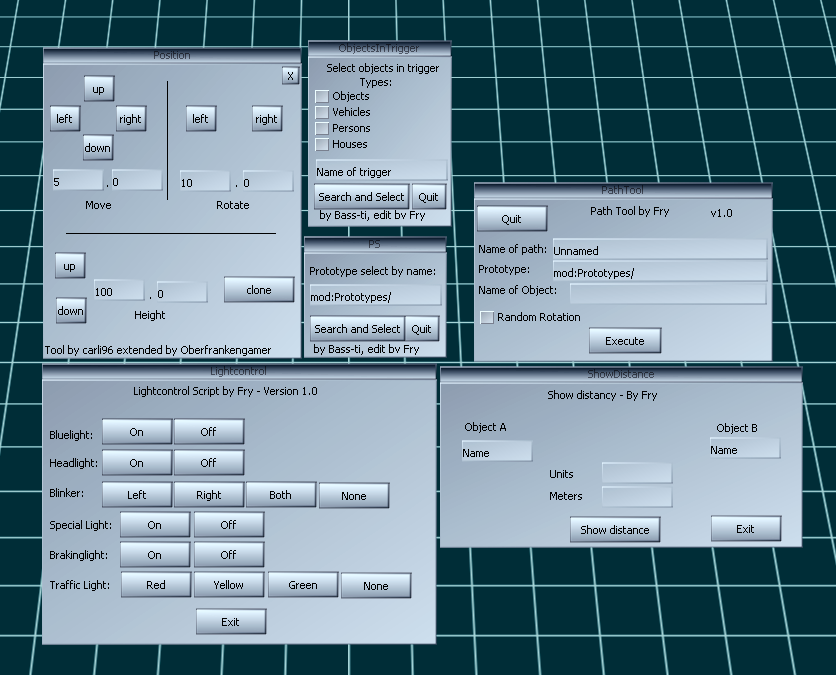Click Search and Select in the PS window
Image resolution: width=836 pixels, height=675 pixels.
[357, 329]
